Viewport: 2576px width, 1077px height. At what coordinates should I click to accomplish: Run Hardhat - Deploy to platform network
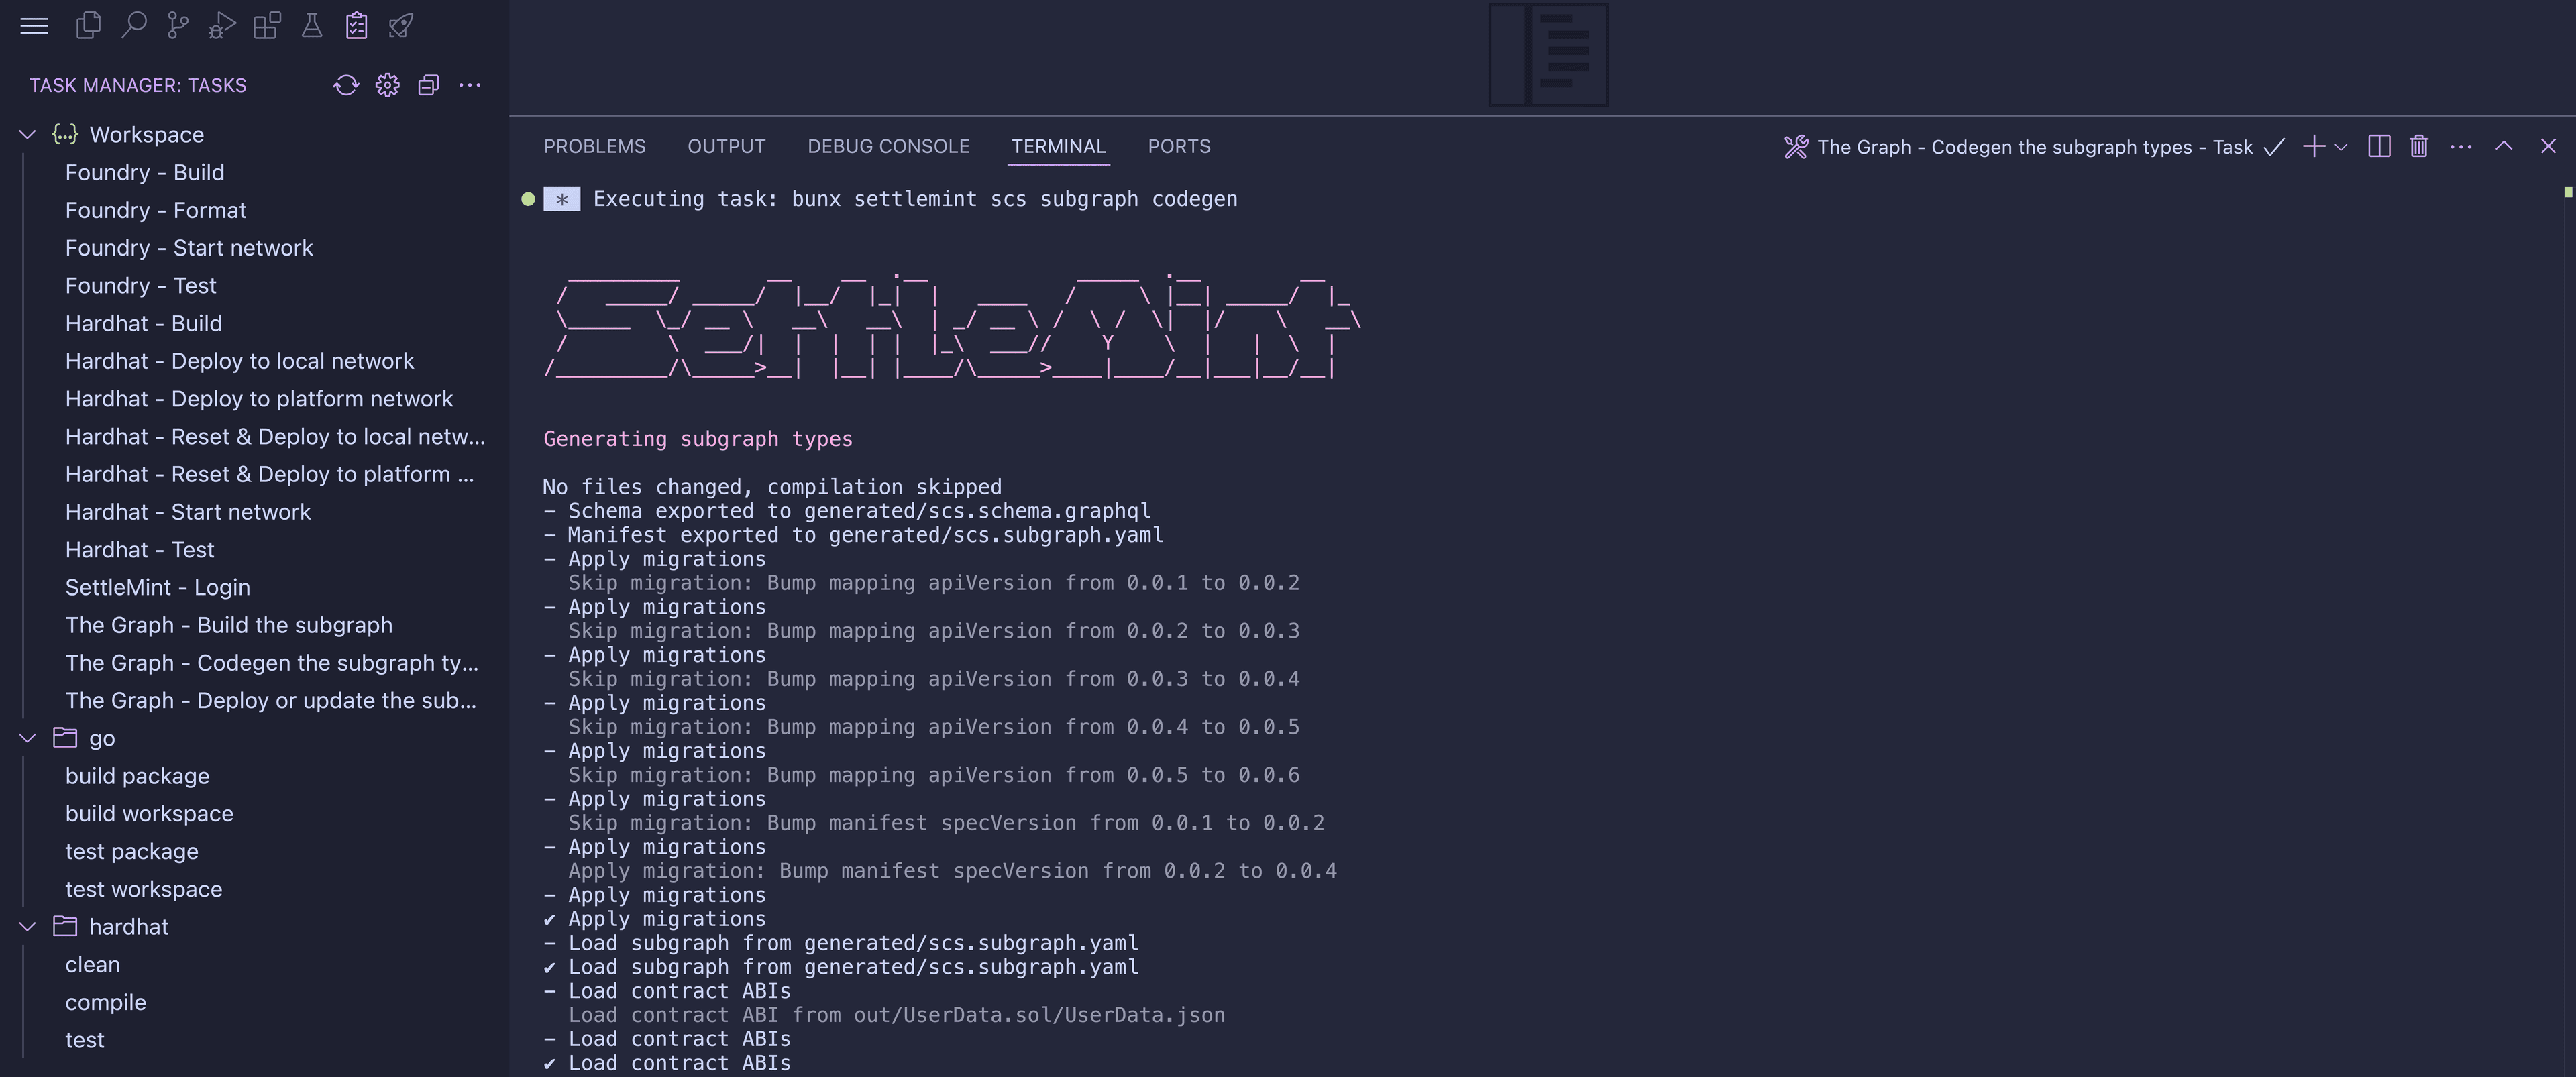[259, 399]
